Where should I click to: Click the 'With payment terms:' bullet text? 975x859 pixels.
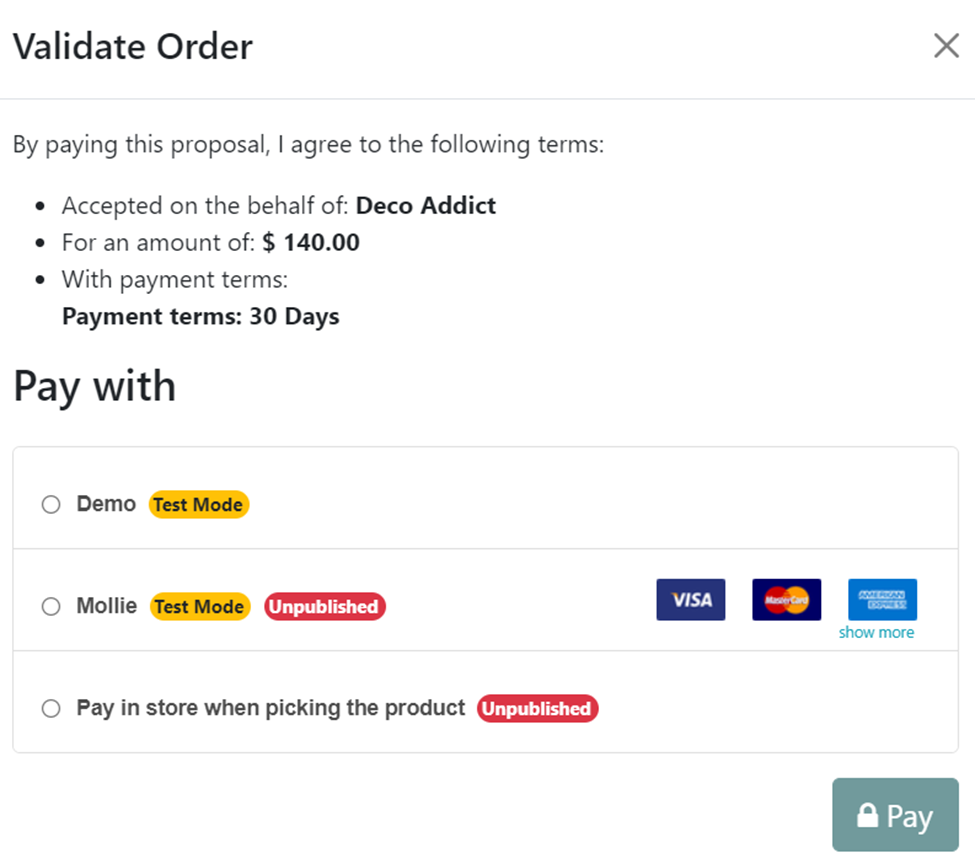174,280
